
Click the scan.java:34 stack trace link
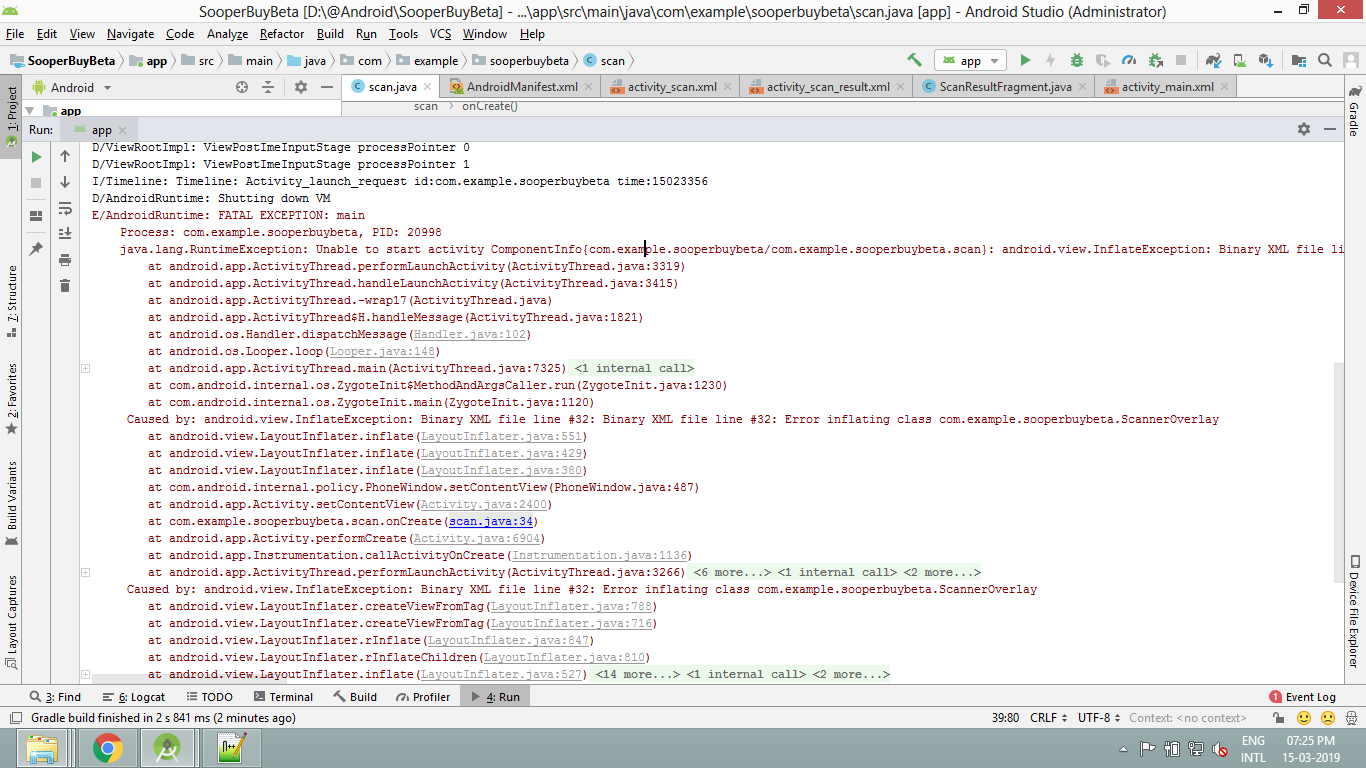tap(492, 521)
